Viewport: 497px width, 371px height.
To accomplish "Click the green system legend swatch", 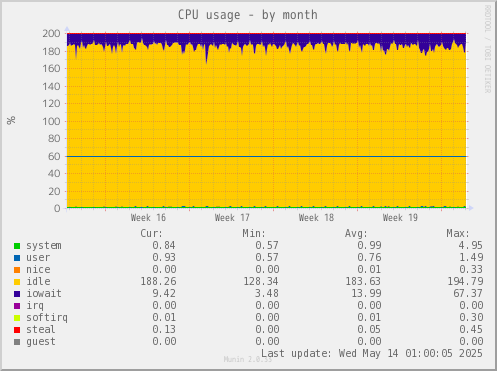I will click(17, 246).
